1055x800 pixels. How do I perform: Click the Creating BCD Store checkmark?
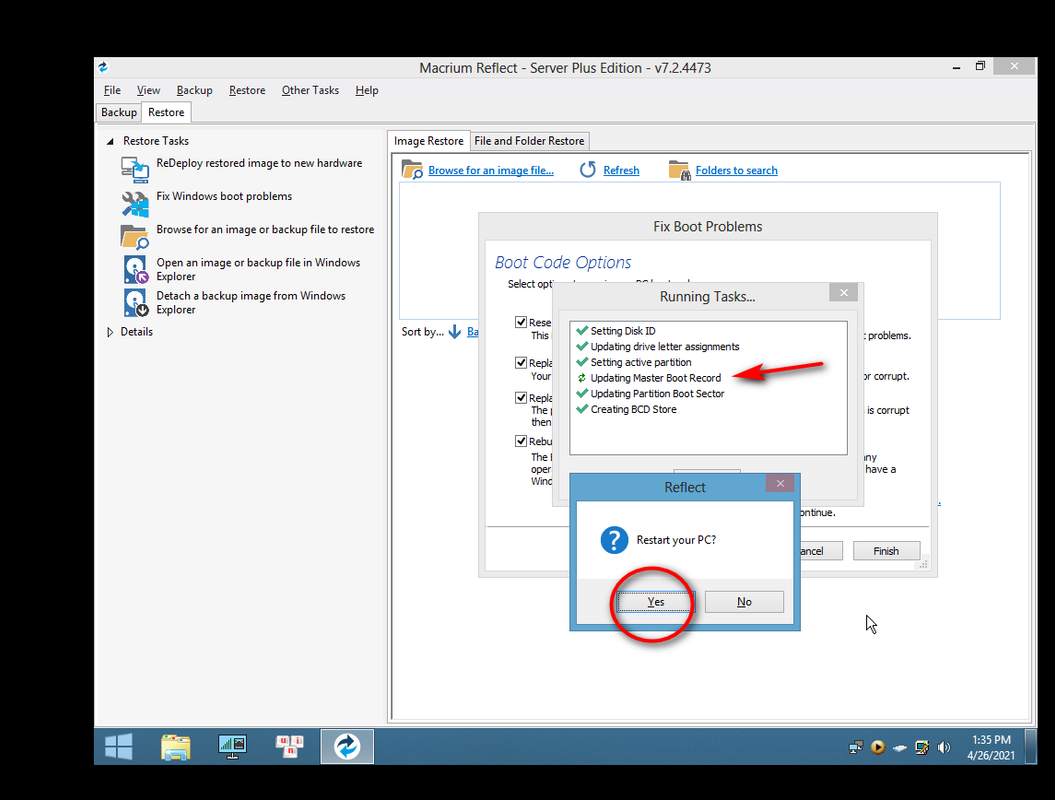[582, 409]
